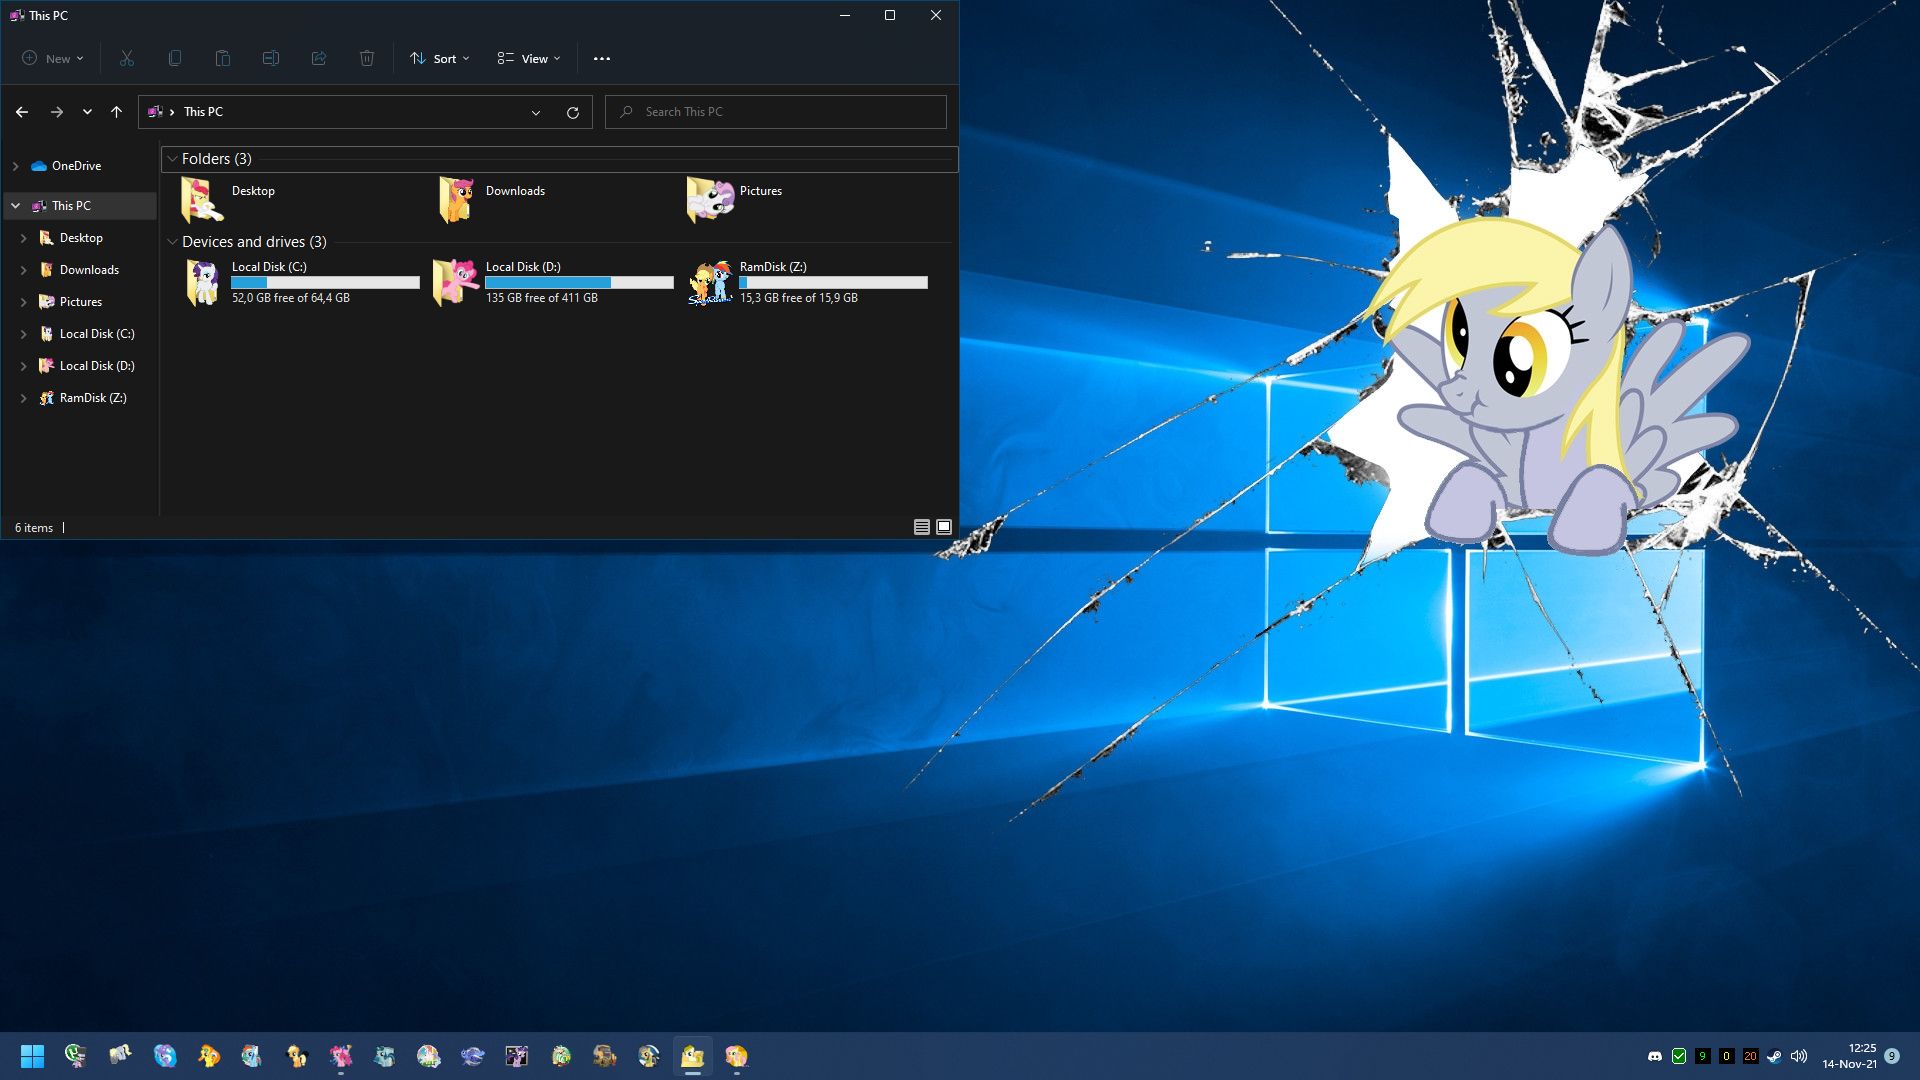The height and width of the screenshot is (1080, 1920).
Task: Click the Rename icon in toolbar
Action: (270, 58)
